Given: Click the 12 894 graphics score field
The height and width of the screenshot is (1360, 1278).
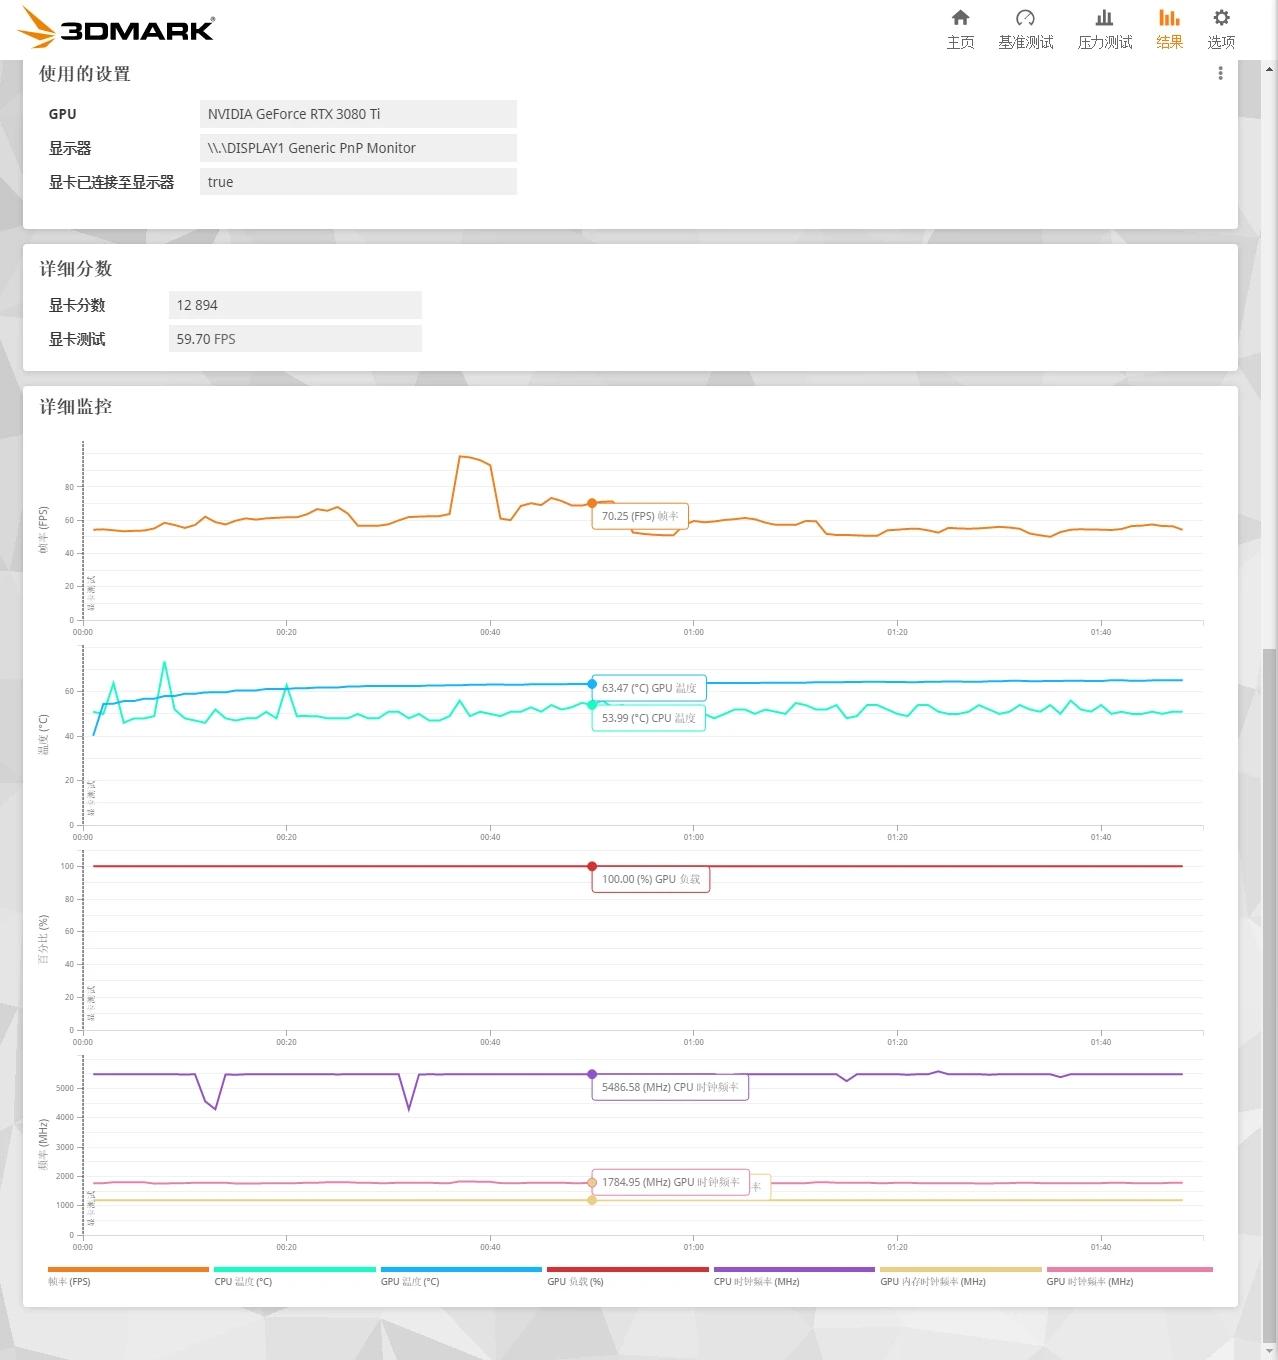Looking at the screenshot, I should coord(295,305).
